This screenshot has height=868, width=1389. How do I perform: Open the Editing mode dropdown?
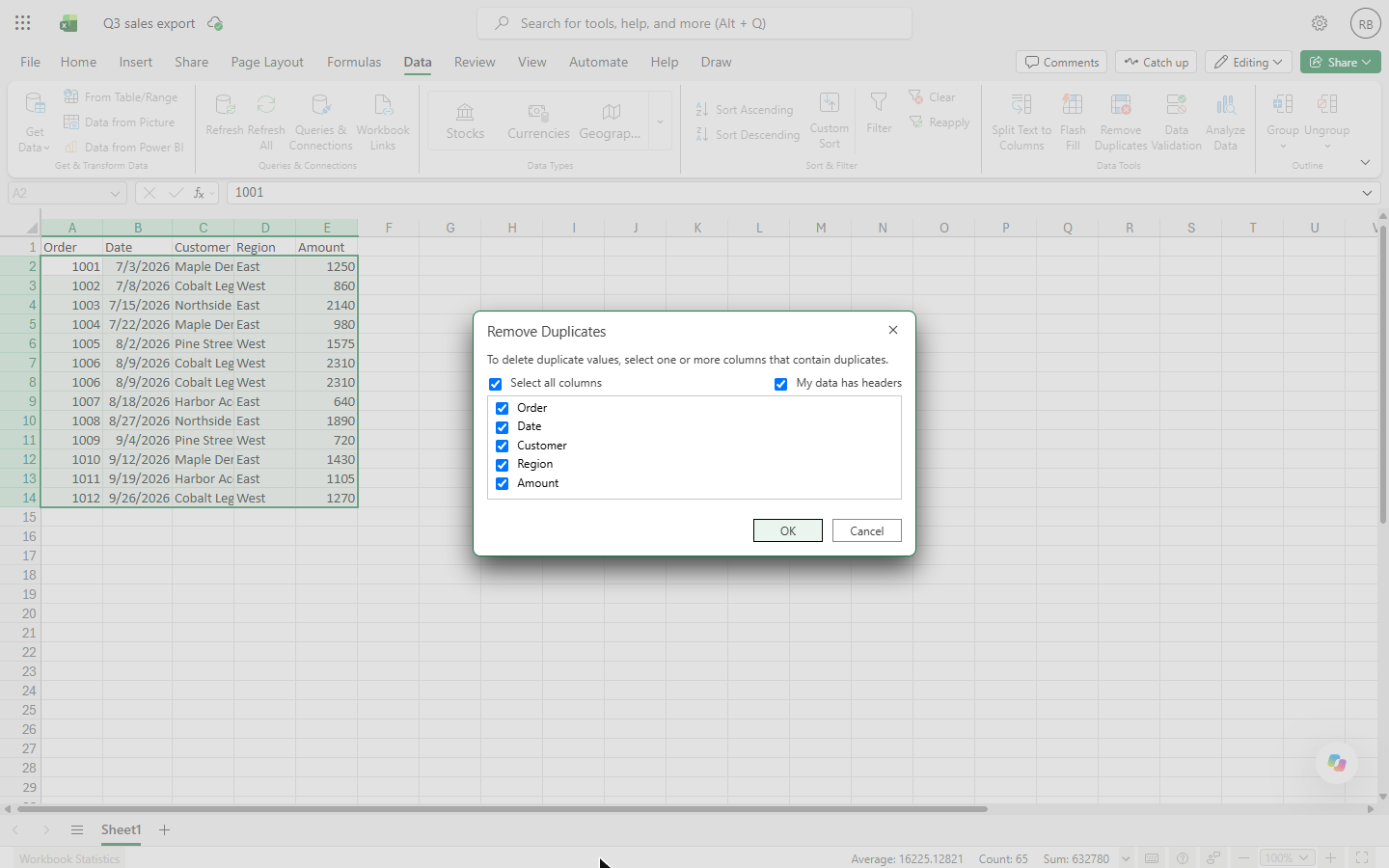click(1248, 62)
